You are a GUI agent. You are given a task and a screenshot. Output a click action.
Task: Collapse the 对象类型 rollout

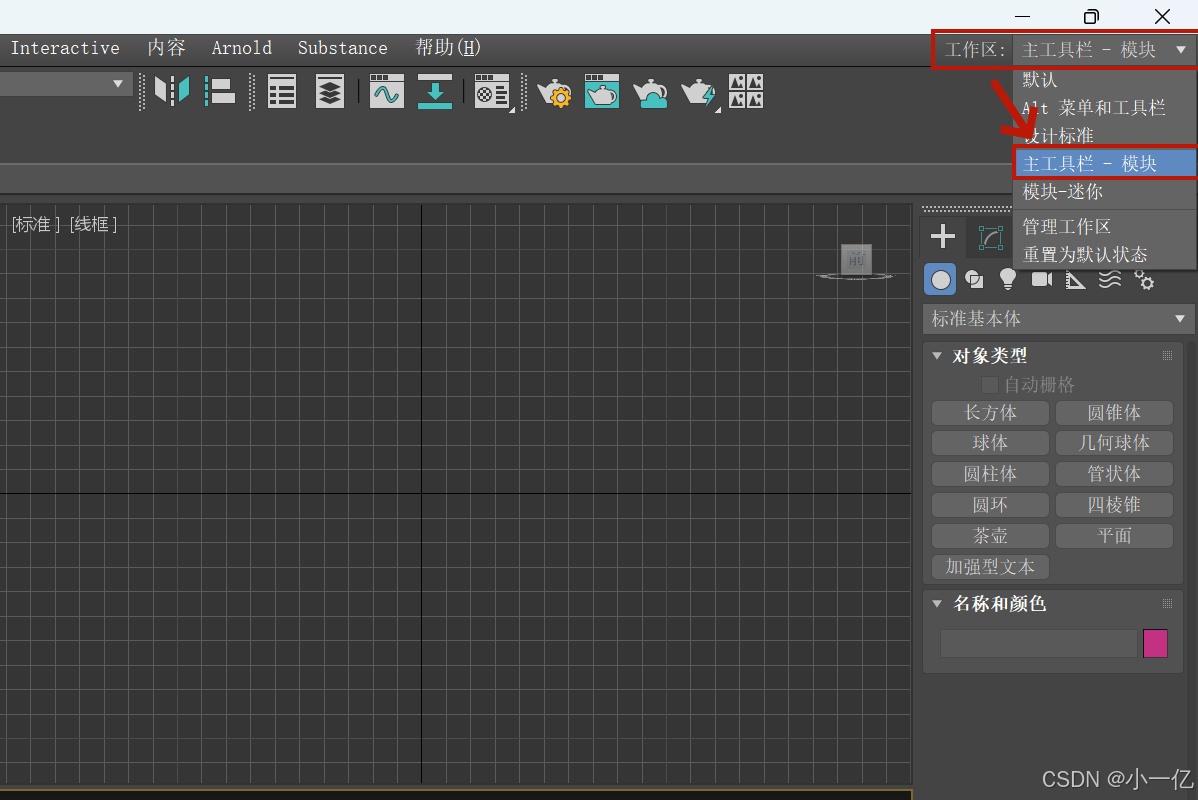pyautogui.click(x=937, y=356)
